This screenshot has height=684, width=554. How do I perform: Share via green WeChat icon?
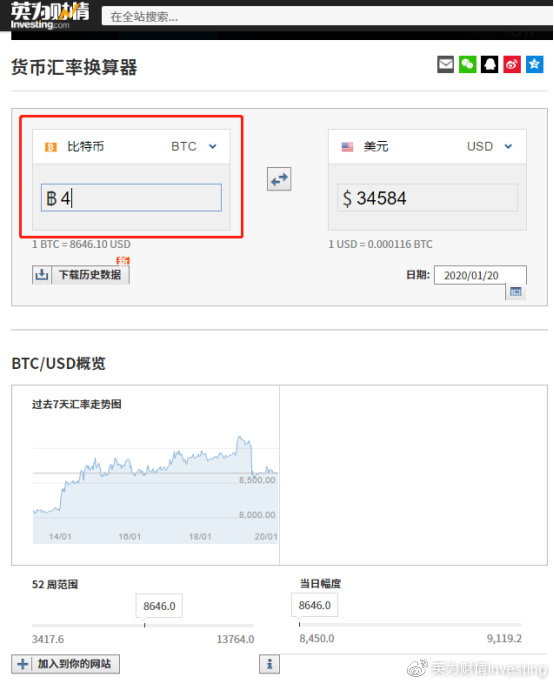coord(468,65)
